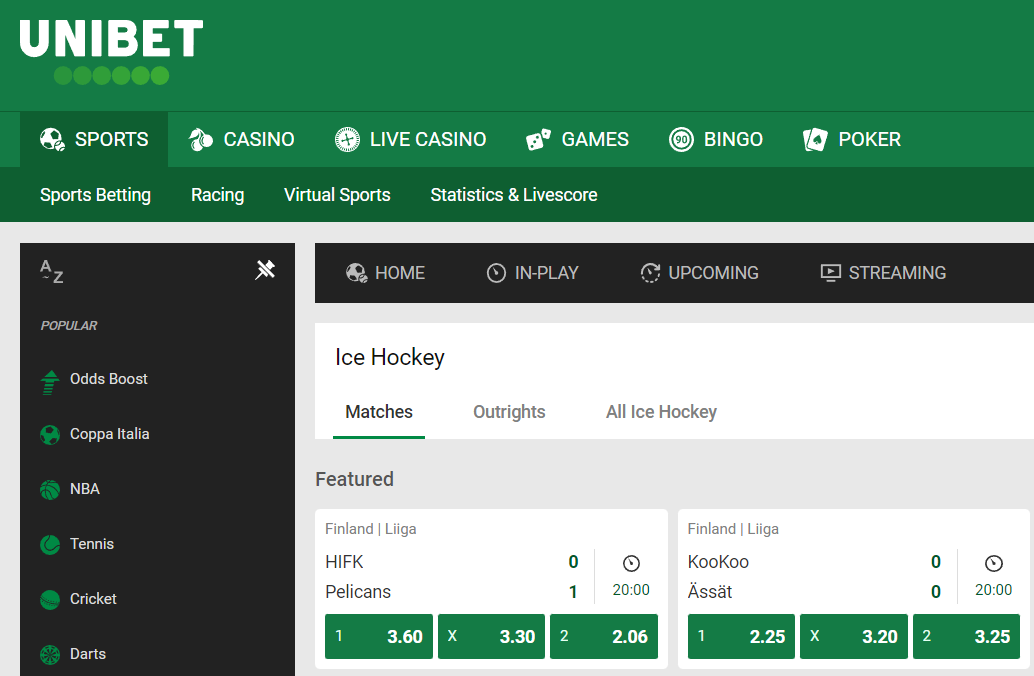Click the Featured section heading

355,479
